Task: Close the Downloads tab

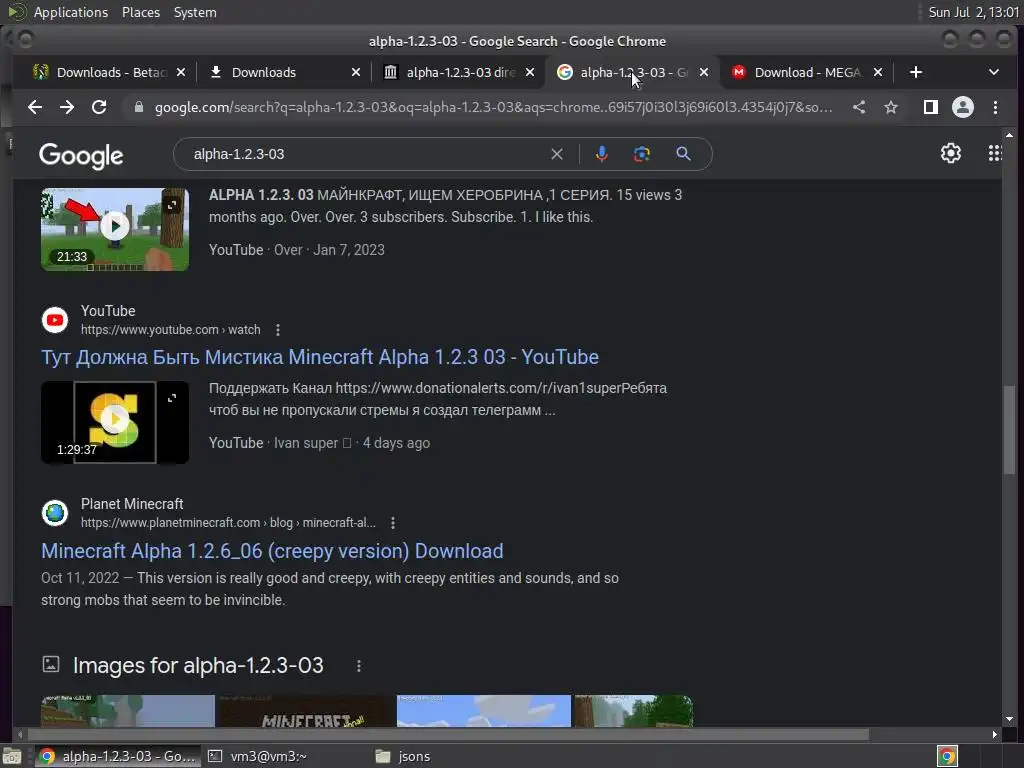Action: (355, 72)
